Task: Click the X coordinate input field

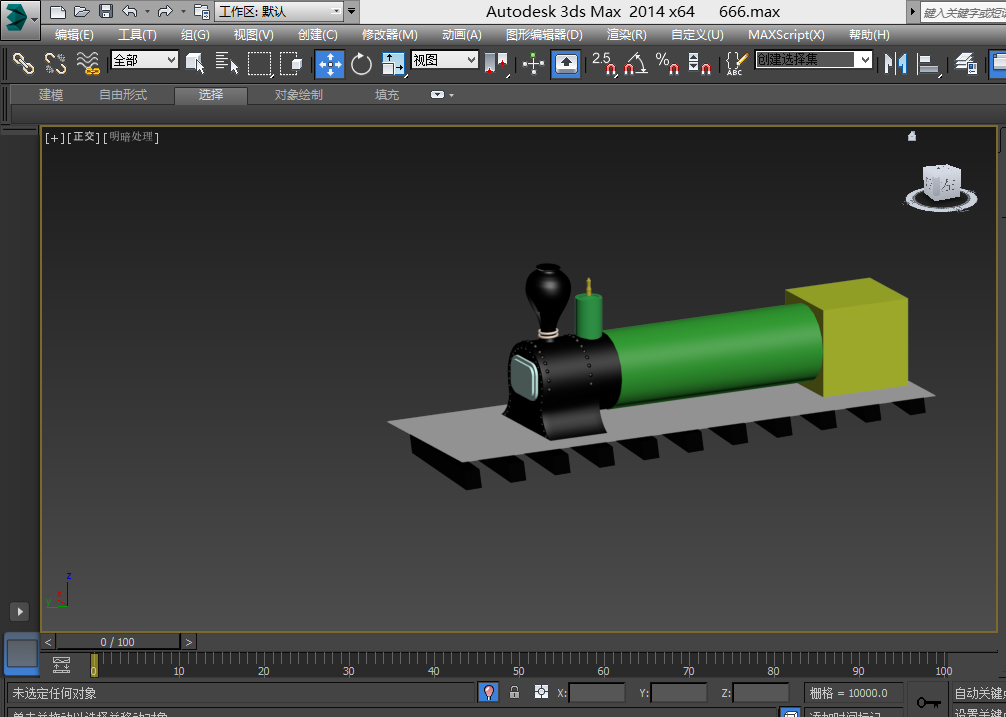Action: coord(596,692)
